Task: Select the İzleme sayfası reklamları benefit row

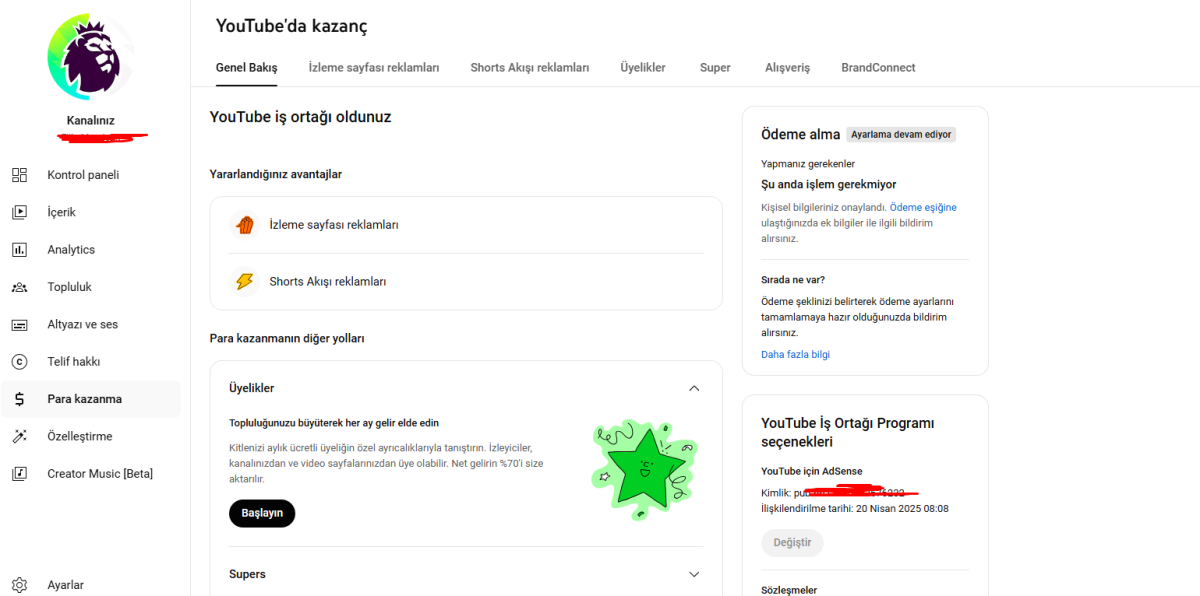Action: 466,225
